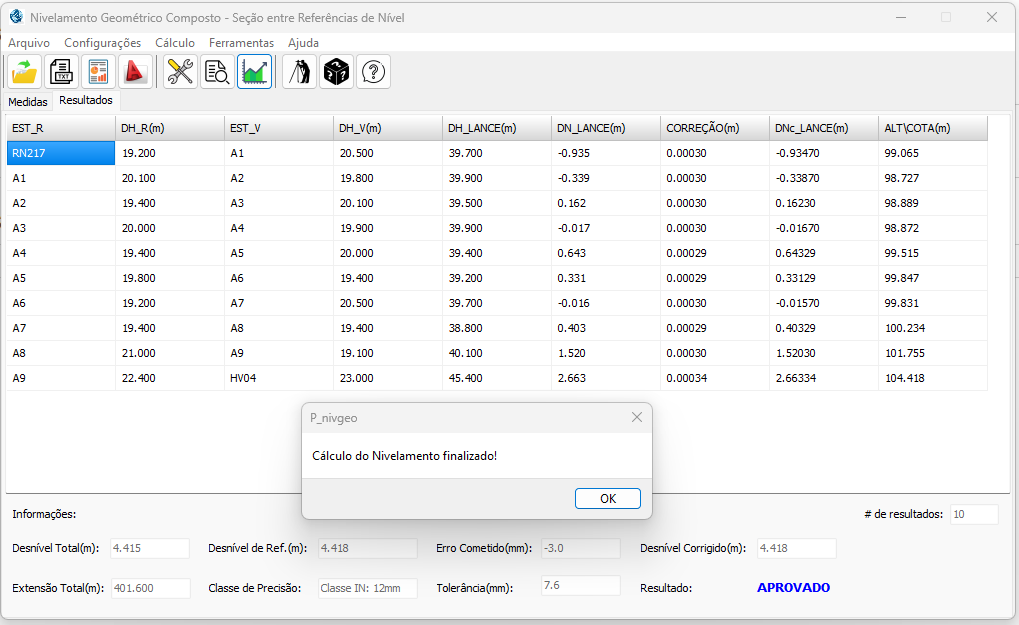Click the DN_LANCE value 0.643
The image size is (1019, 625).
pos(606,253)
